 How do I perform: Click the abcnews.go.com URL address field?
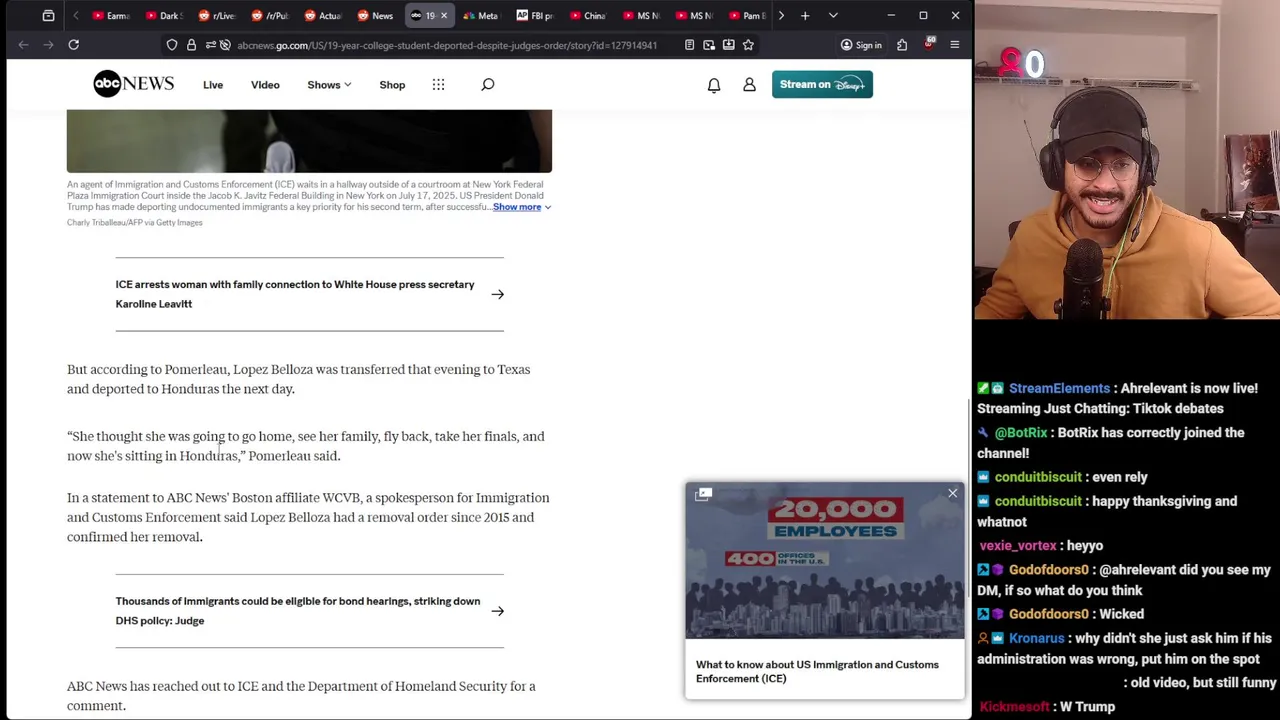(x=446, y=45)
